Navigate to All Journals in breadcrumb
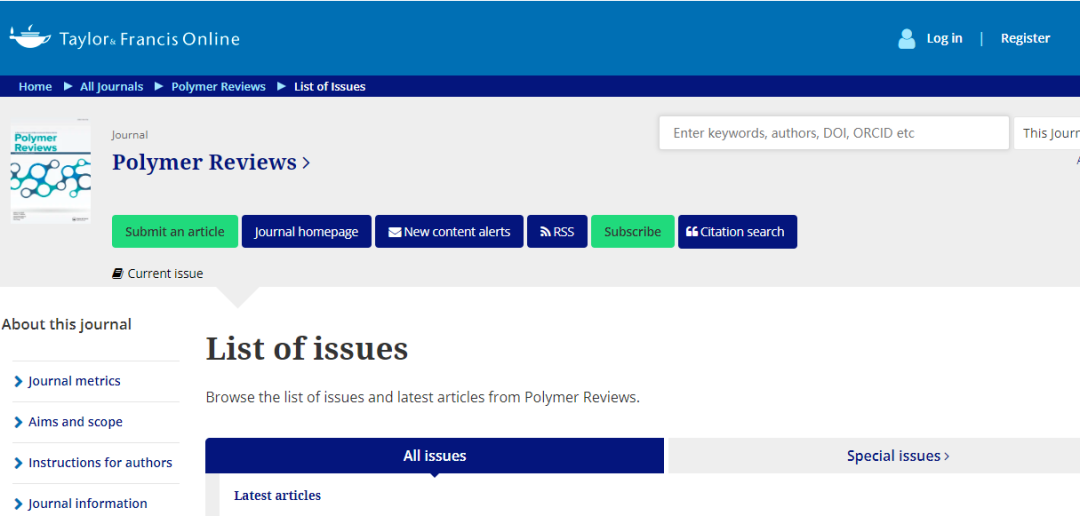Viewport: 1080px width, 516px height. (x=111, y=87)
